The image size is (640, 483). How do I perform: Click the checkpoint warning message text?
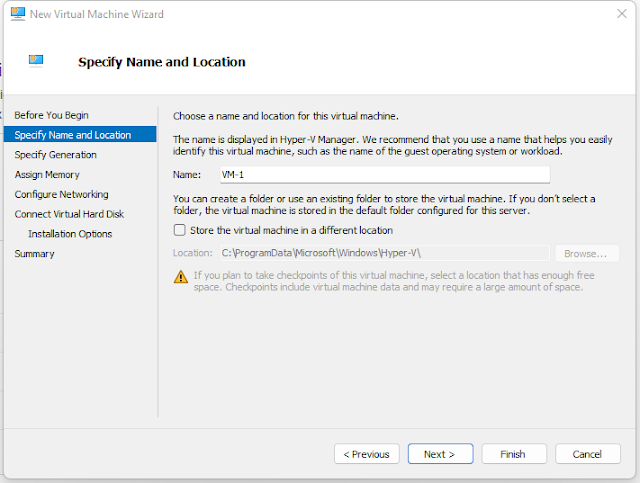[x=394, y=281]
